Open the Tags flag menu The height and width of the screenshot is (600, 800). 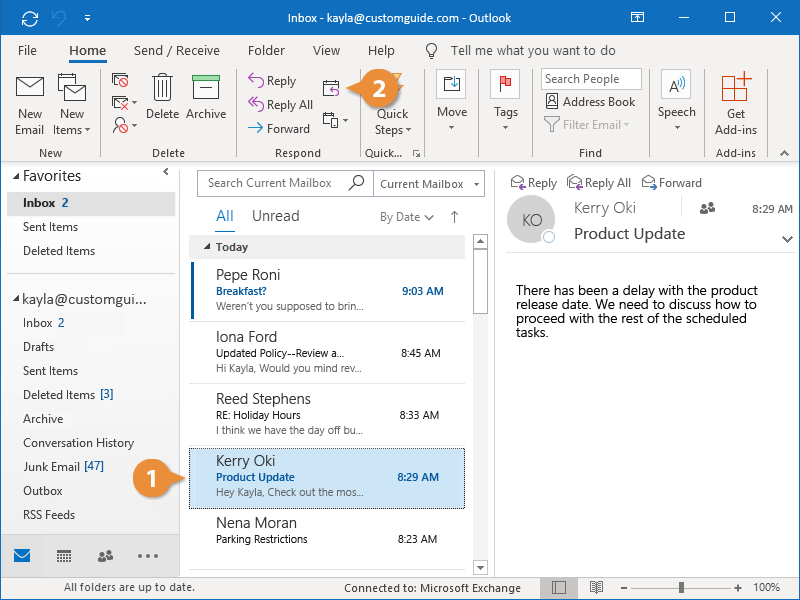(x=505, y=101)
